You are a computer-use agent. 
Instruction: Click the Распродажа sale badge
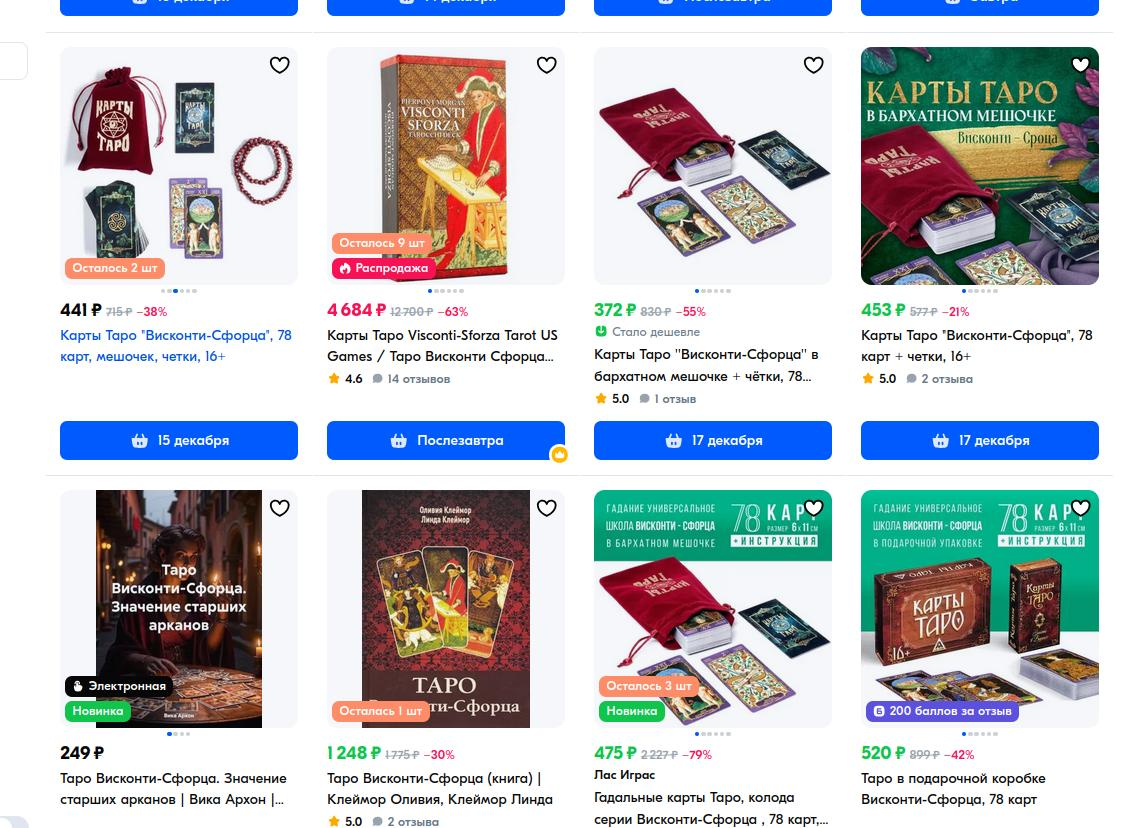point(384,268)
